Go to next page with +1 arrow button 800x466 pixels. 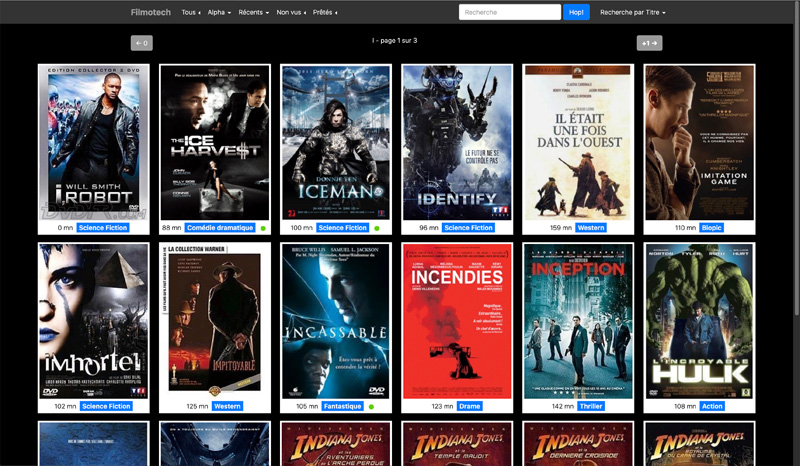649,43
